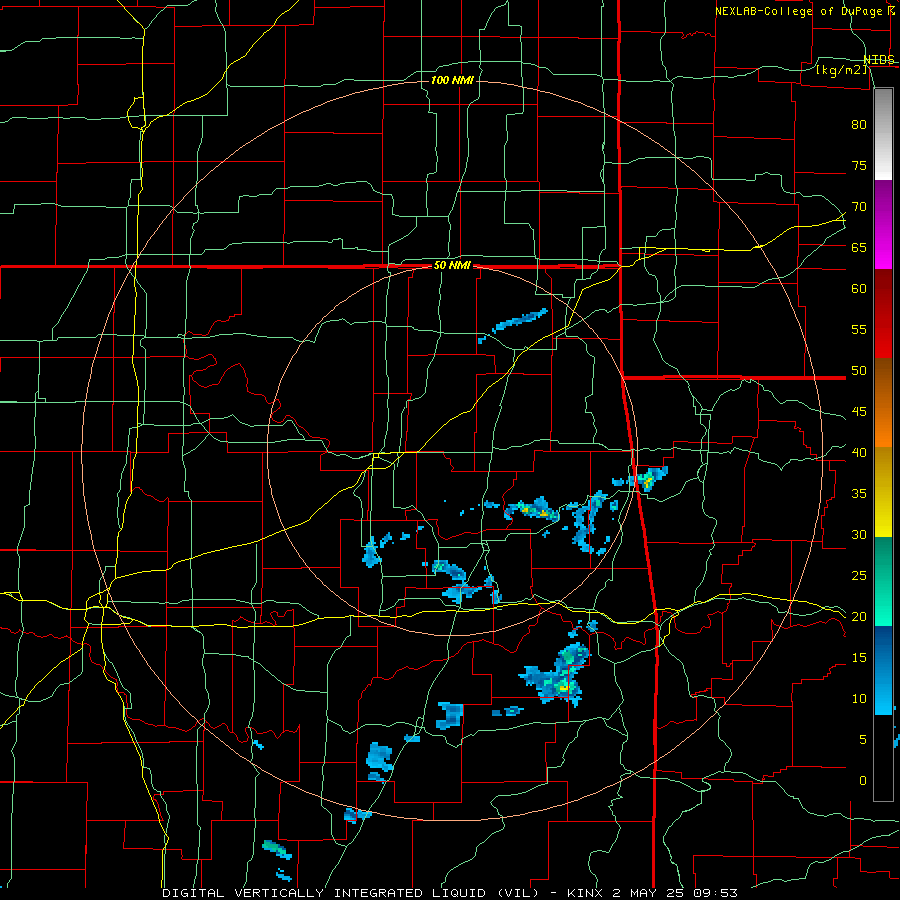Click the legend value 30
900x900 pixels.
point(859,534)
